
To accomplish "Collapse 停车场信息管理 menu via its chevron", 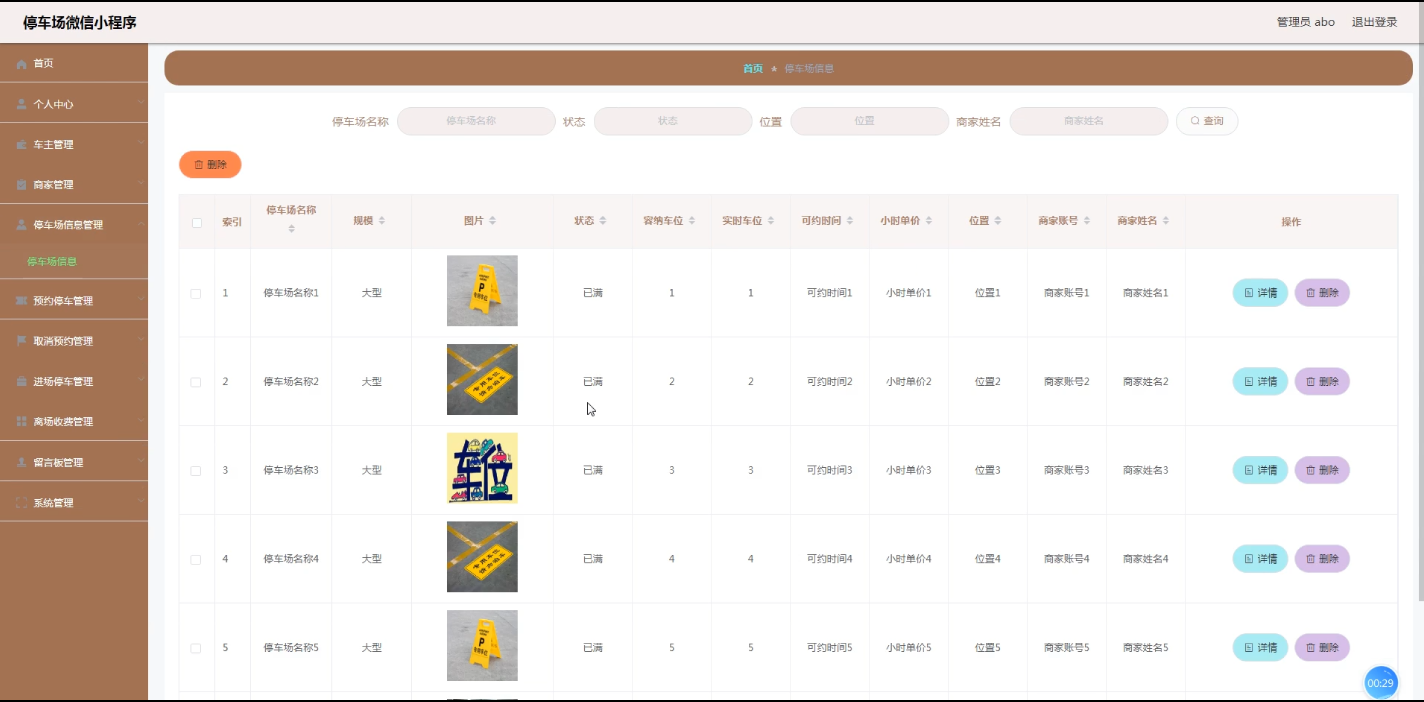I will pyautogui.click(x=141, y=224).
